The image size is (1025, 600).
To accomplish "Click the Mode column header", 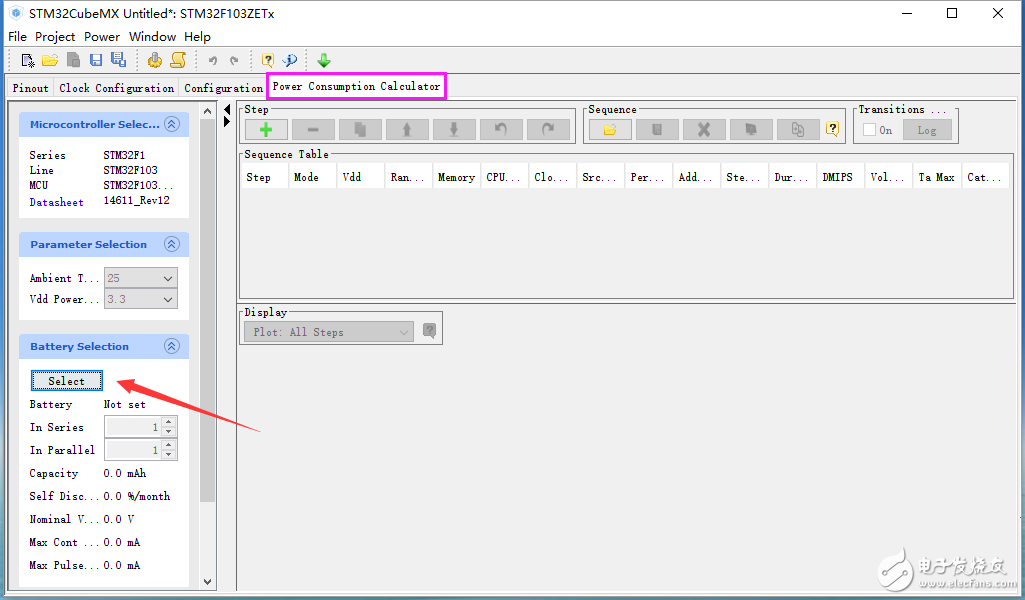I will (312, 177).
